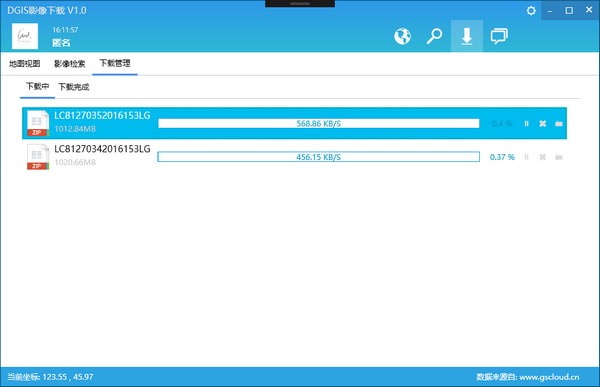600x387 pixels.
Task: Select the download manager arrow icon
Action: [x=466, y=36]
